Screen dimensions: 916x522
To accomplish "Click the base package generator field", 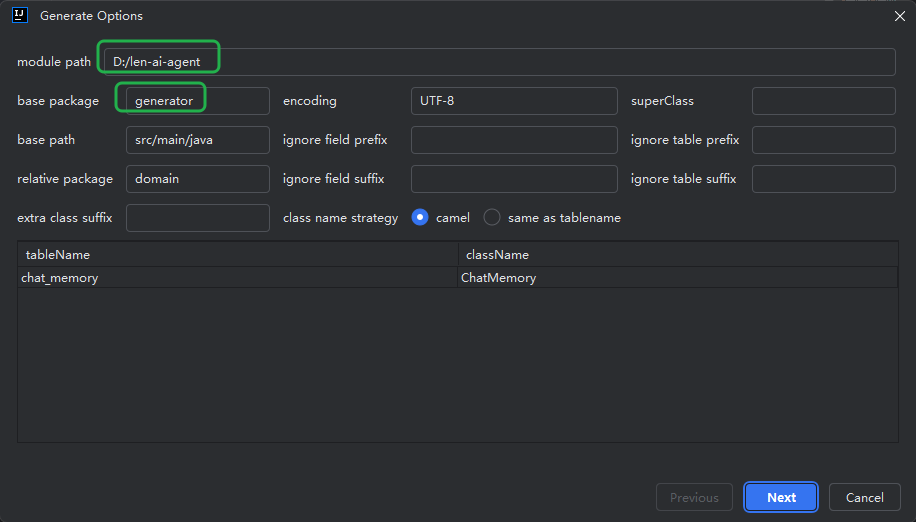I will [197, 101].
